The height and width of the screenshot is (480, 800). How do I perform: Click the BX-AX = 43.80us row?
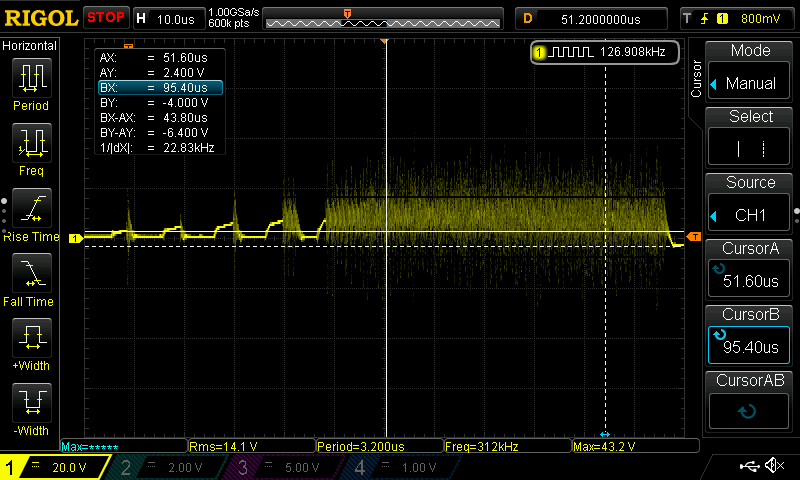(x=160, y=118)
